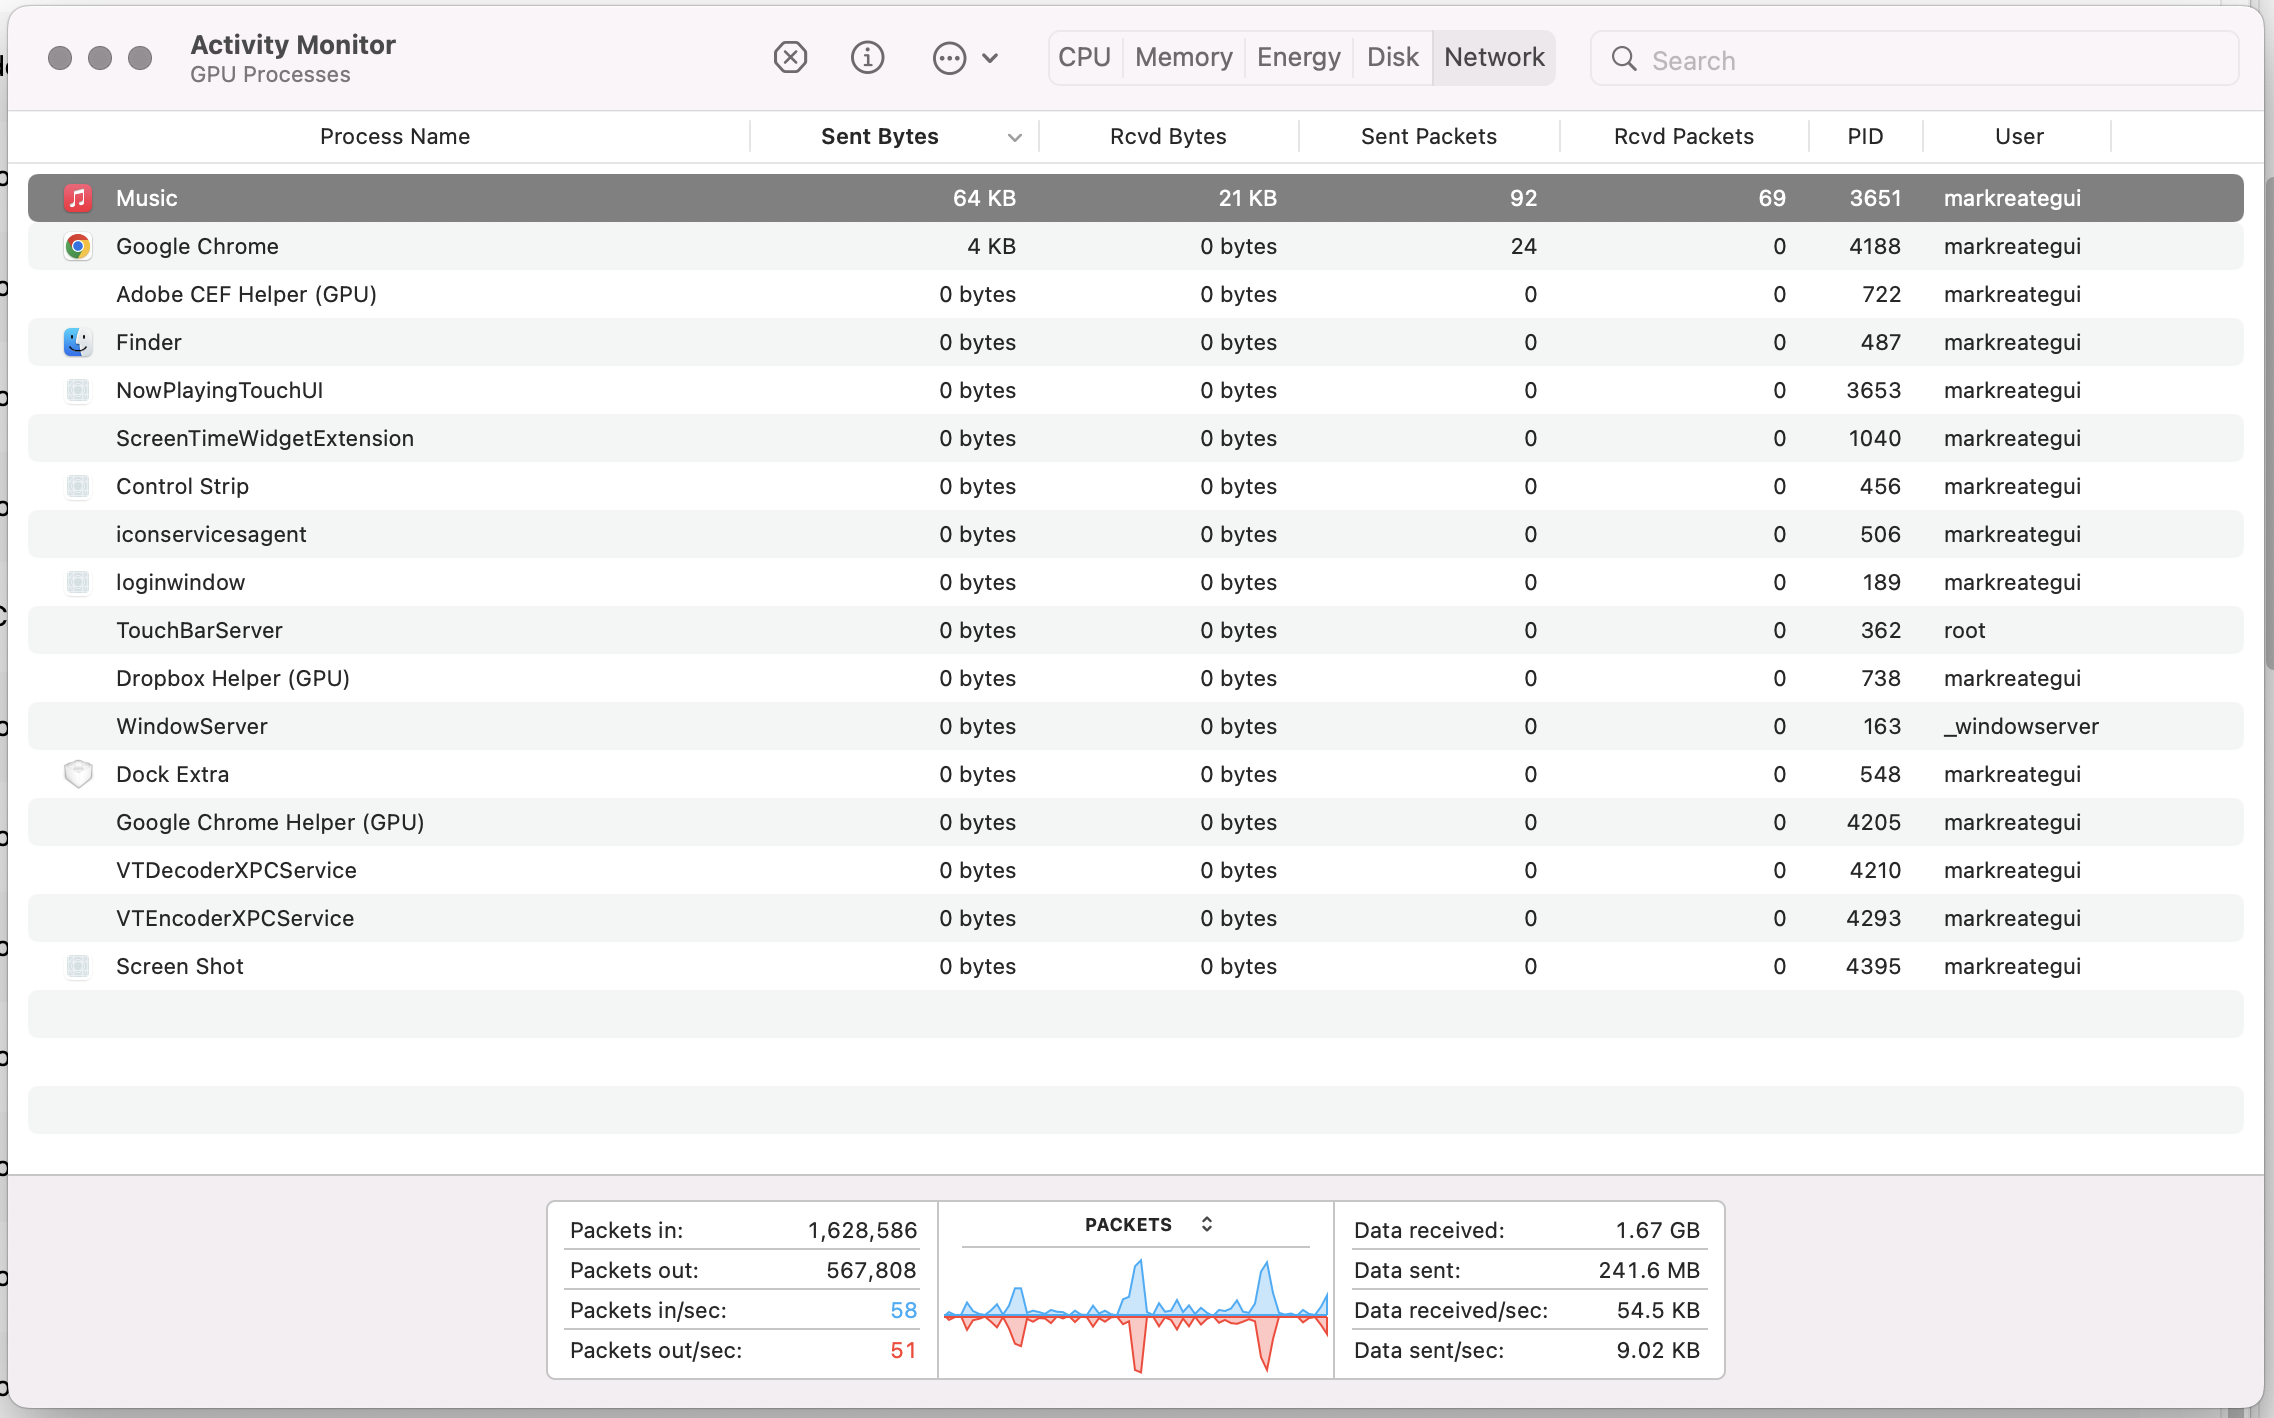2274x1418 pixels.
Task: Sort by the Rcvd Bytes column header
Action: (1168, 137)
